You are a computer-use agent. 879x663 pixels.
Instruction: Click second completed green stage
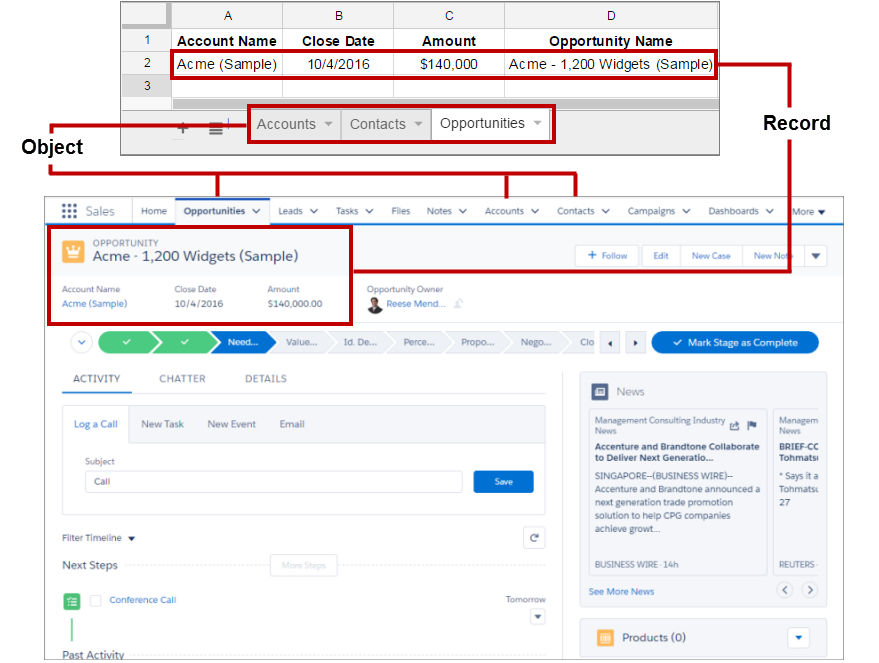tap(184, 342)
